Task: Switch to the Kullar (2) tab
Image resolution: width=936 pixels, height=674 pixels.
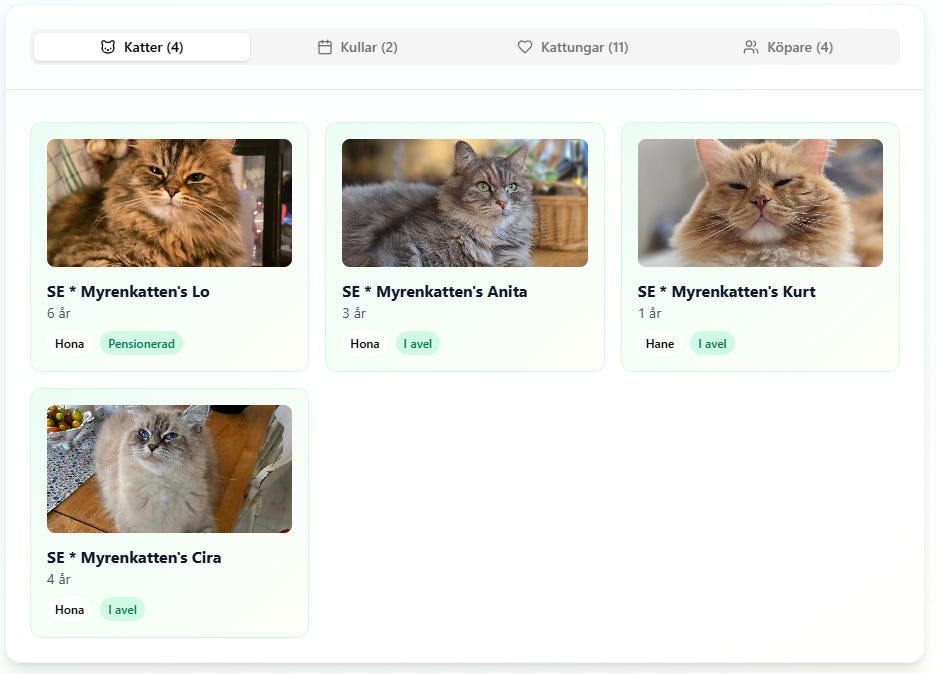Action: click(x=358, y=47)
